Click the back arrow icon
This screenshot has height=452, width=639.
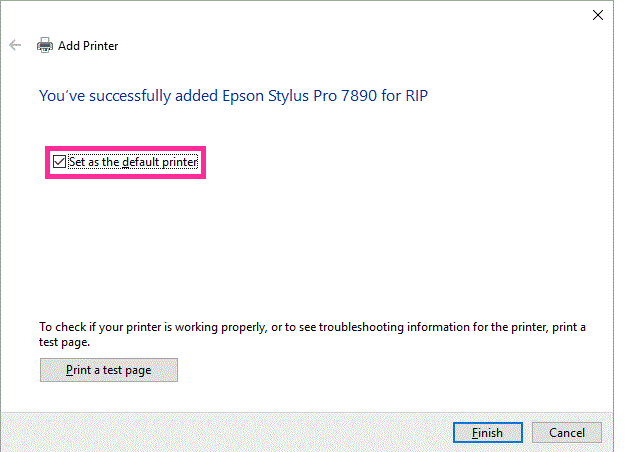[x=15, y=45]
